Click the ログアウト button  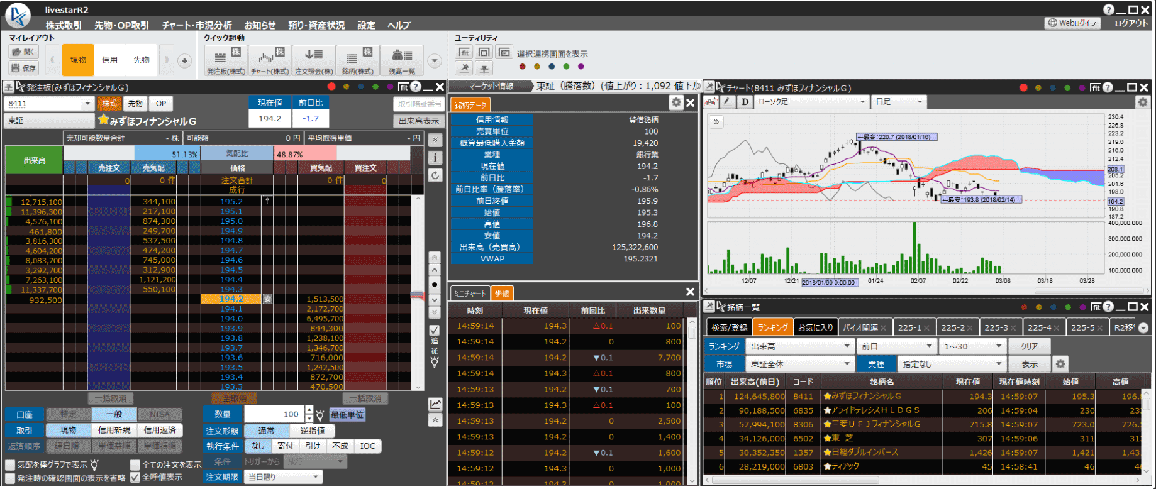[x=1132, y=24]
